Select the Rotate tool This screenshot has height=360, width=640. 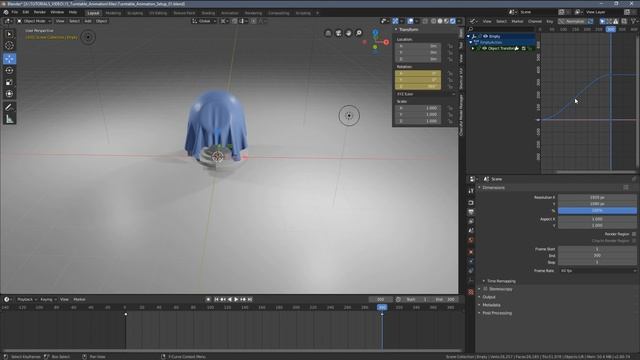(9, 70)
